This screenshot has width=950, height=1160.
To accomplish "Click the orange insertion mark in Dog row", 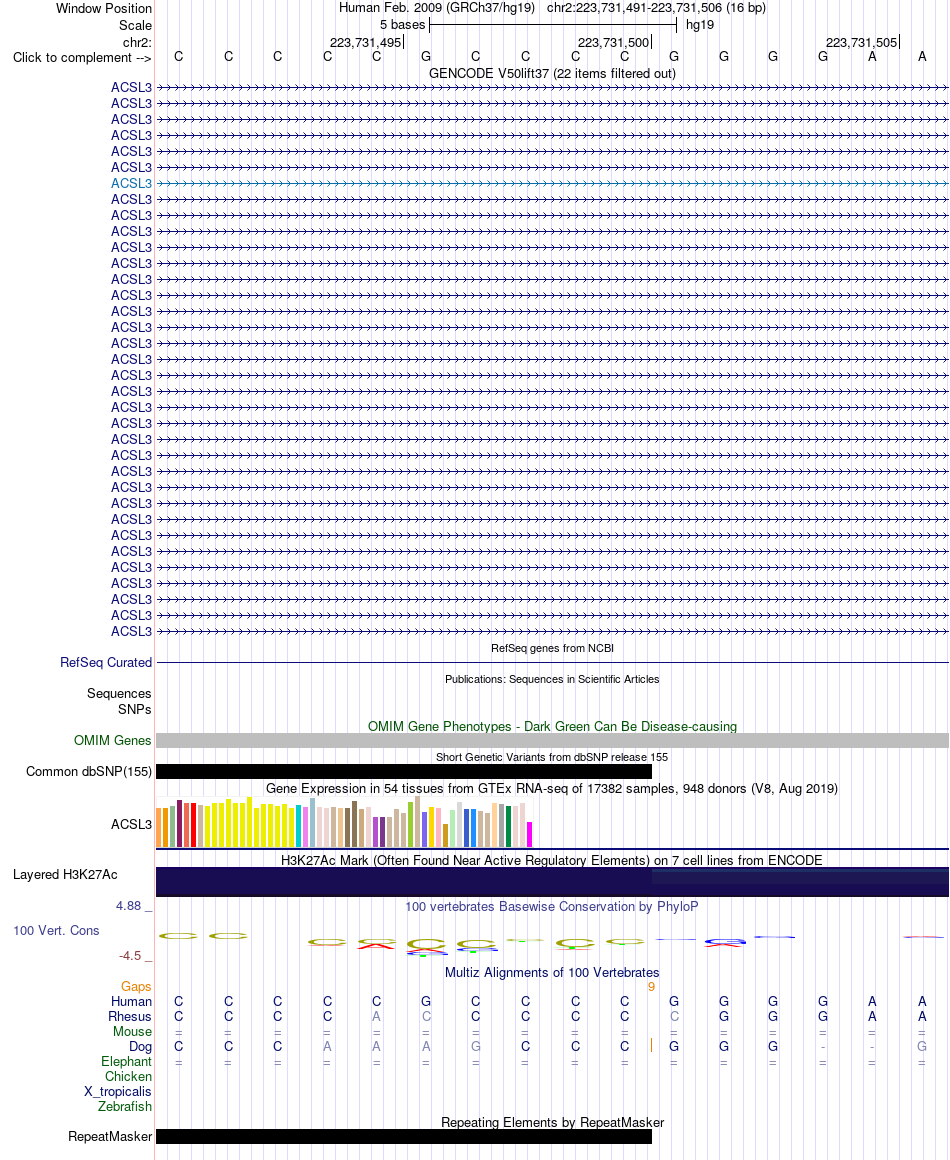I will point(652,1045).
